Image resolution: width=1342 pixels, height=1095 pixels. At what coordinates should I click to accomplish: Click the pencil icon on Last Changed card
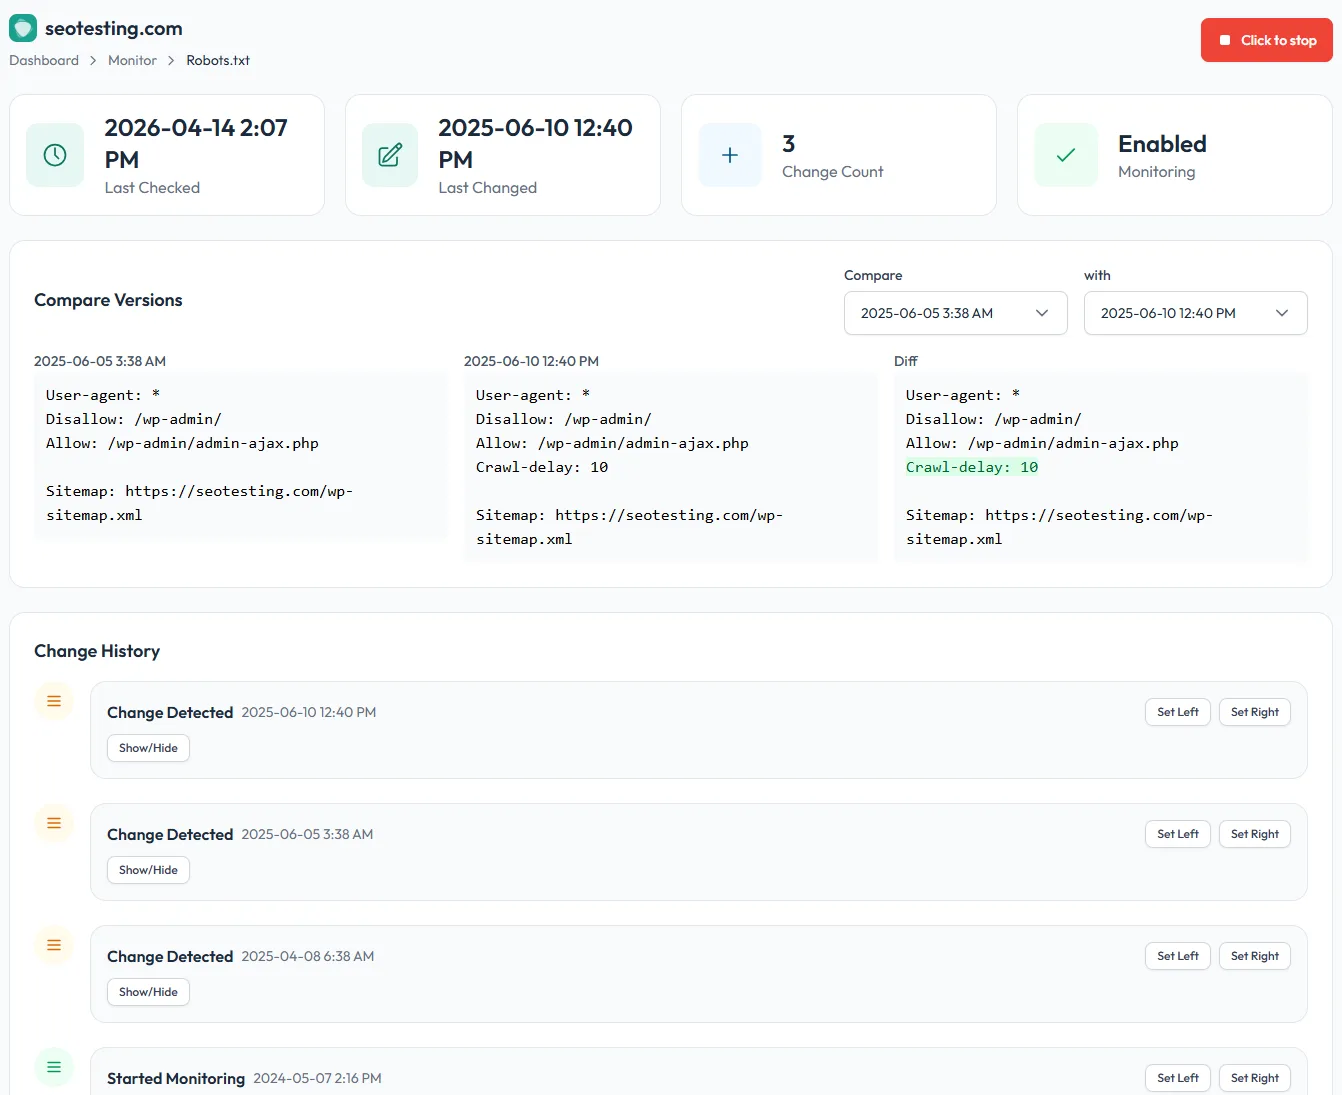click(390, 154)
